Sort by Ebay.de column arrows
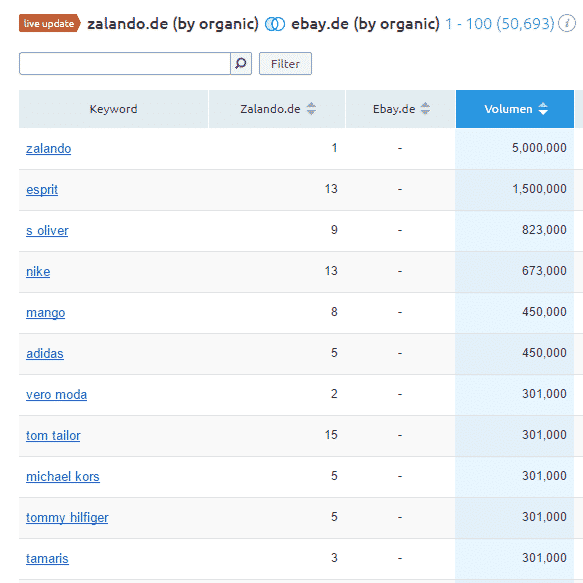Viewport: 583px width, 583px height. (x=425, y=109)
